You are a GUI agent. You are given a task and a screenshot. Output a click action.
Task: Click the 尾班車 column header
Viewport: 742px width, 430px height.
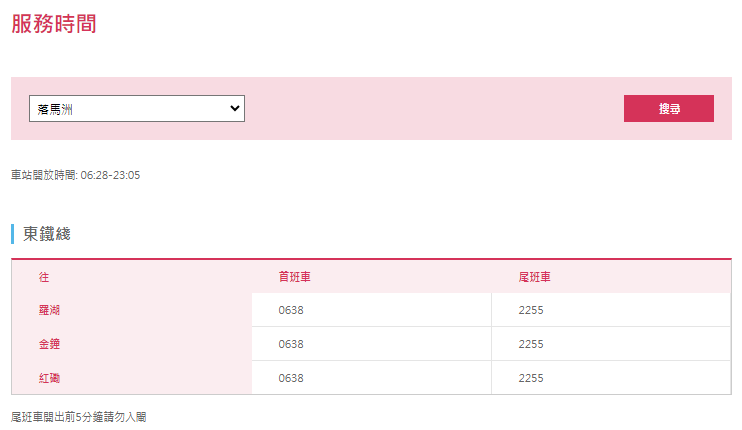(x=534, y=277)
